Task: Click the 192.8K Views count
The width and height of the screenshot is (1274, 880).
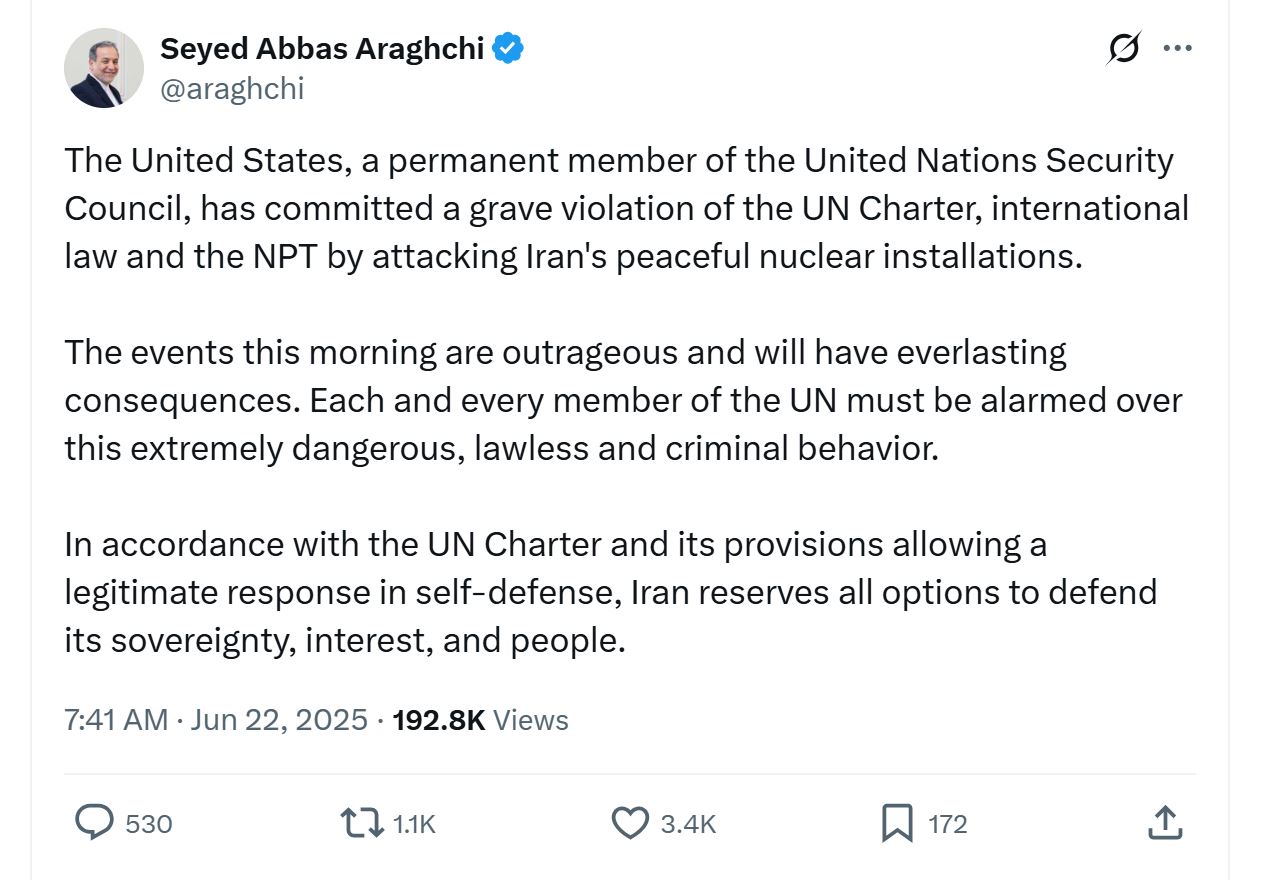Action: tap(481, 720)
